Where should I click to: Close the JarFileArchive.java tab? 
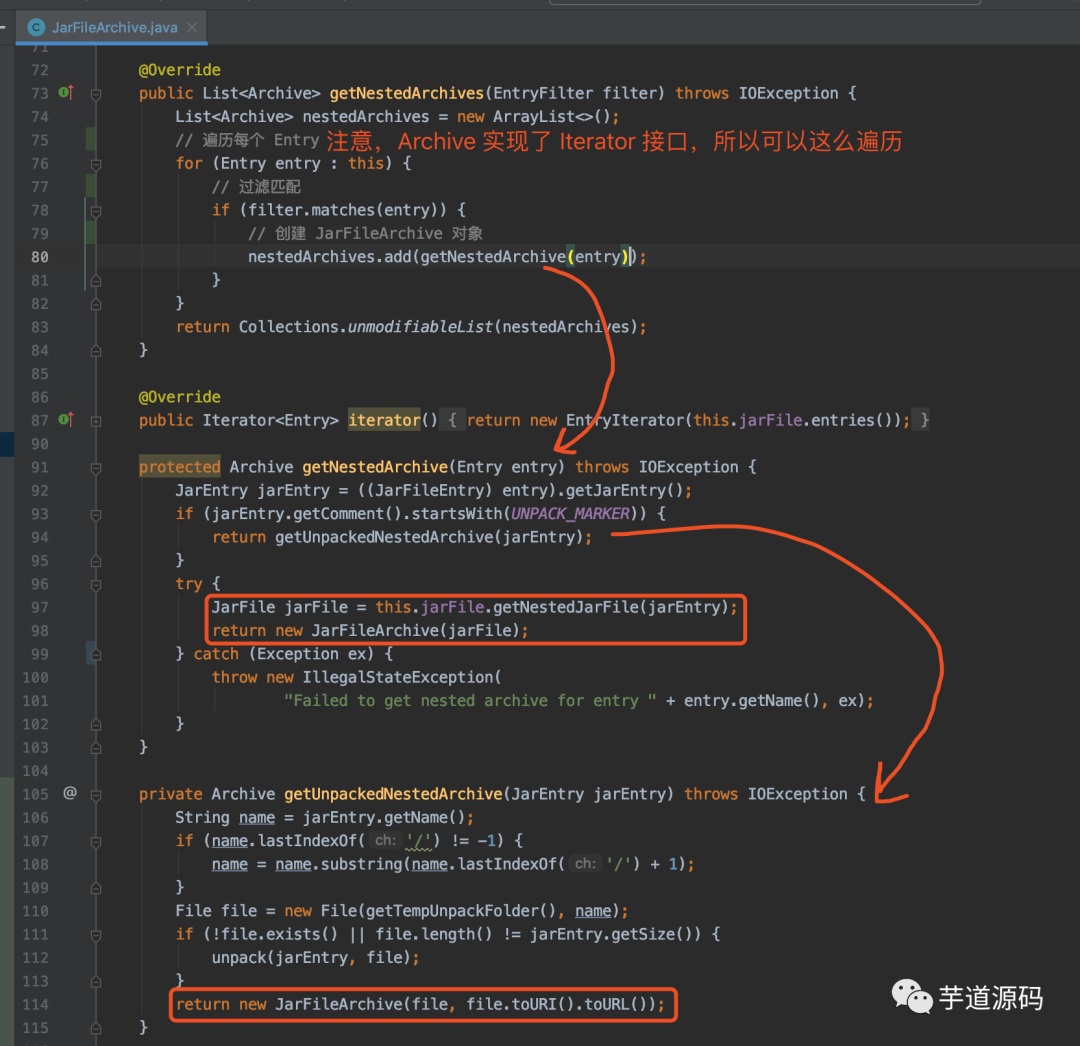pos(190,28)
